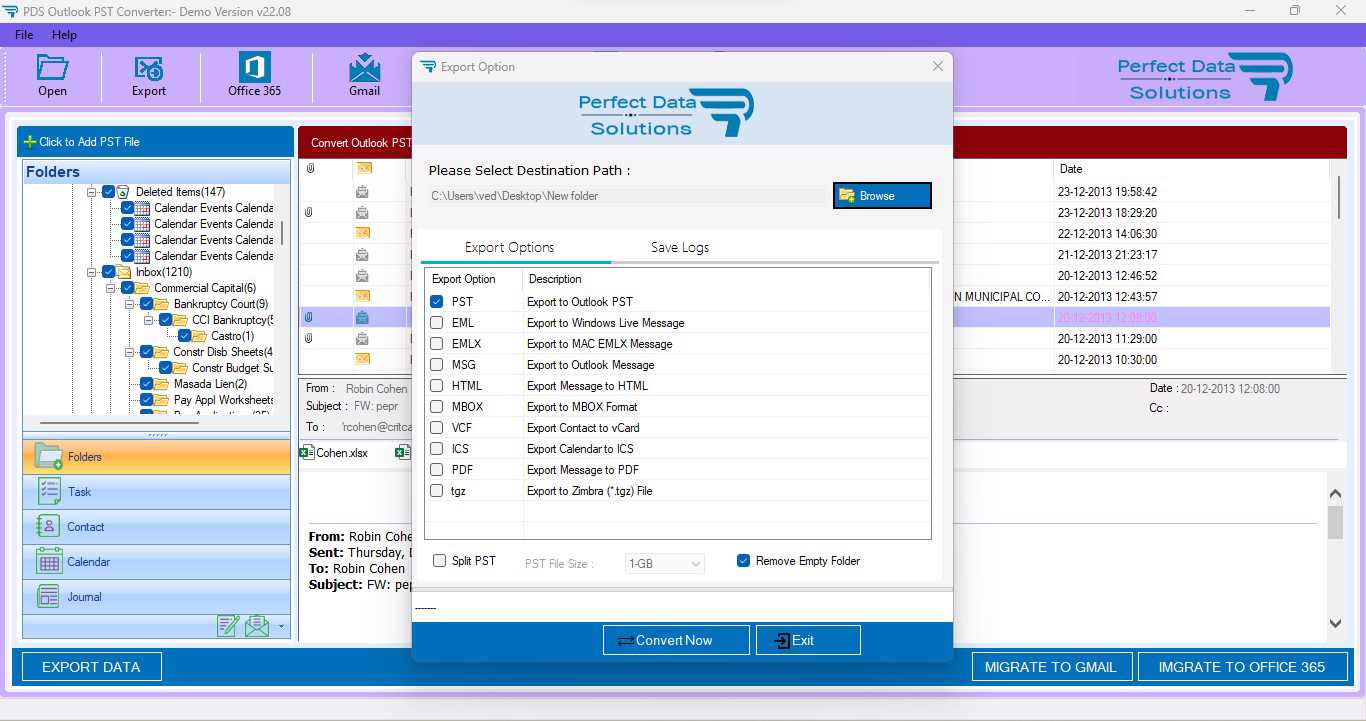Screen dimensions: 1366x721
Task: Open the PST File Size dropdown
Action: (x=665, y=564)
